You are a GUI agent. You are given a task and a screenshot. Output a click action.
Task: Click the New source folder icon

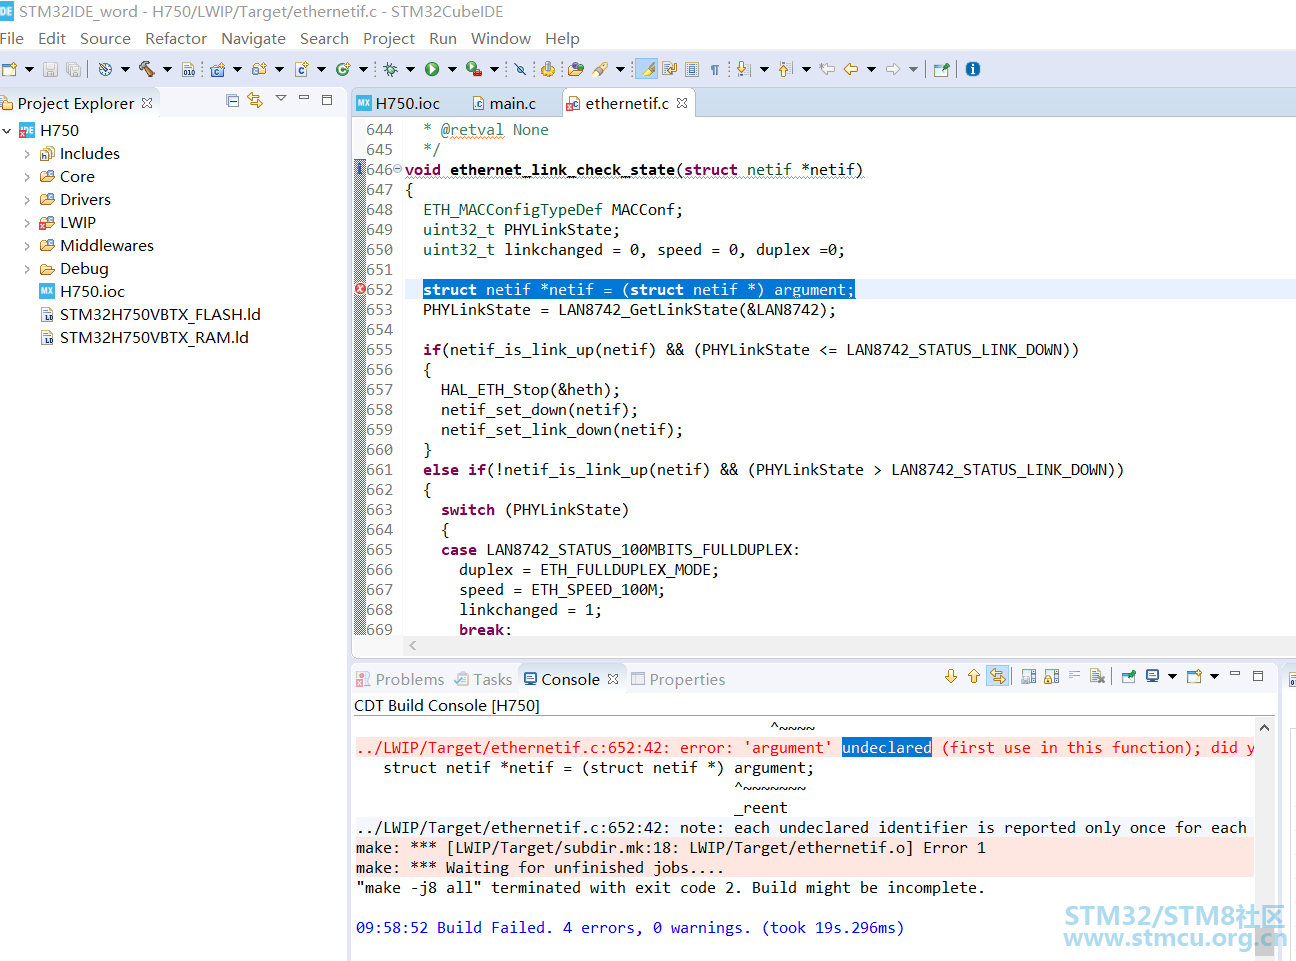pyautogui.click(x=259, y=69)
